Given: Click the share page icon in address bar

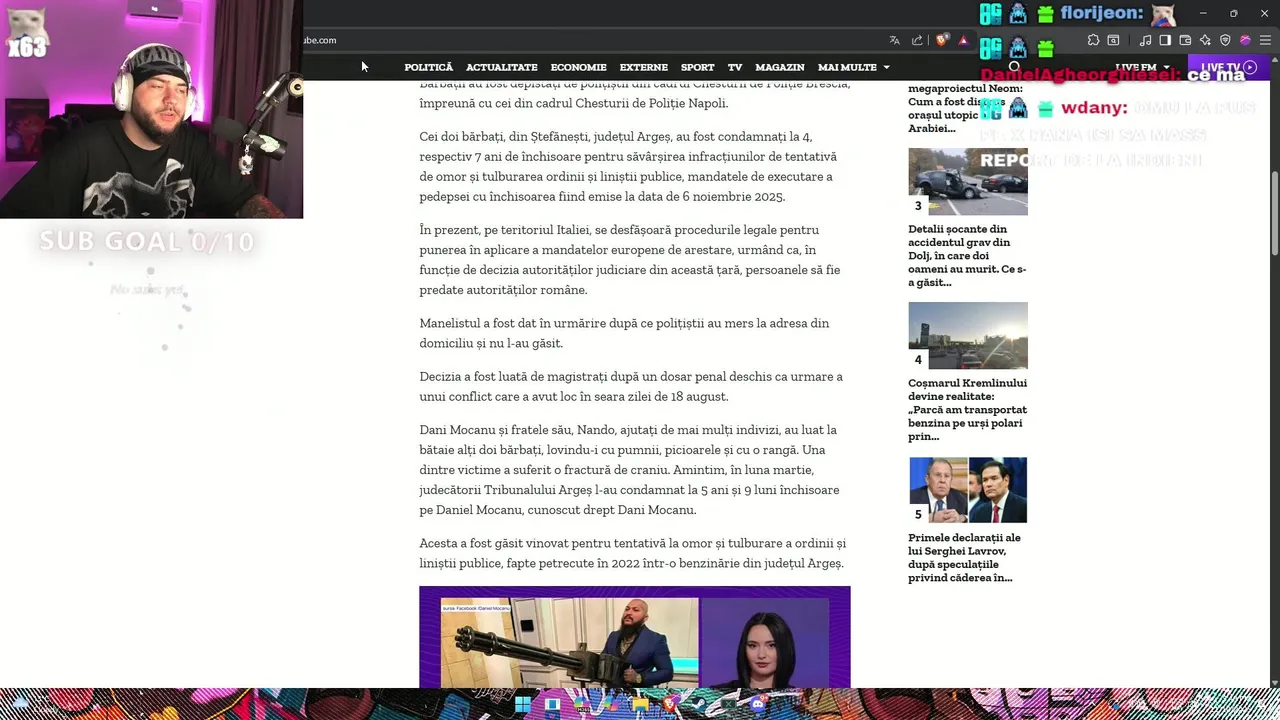Looking at the screenshot, I should click(x=917, y=40).
